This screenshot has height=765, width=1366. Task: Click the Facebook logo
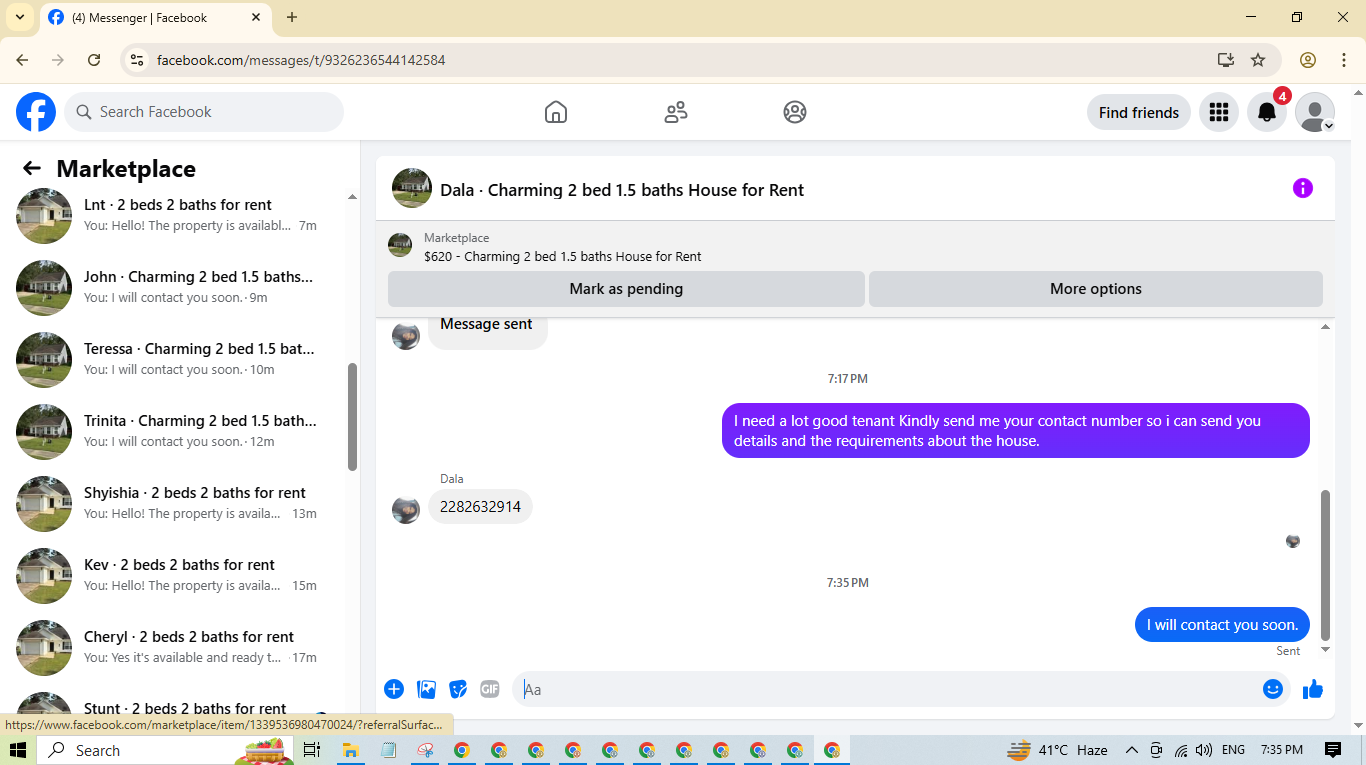pos(36,112)
